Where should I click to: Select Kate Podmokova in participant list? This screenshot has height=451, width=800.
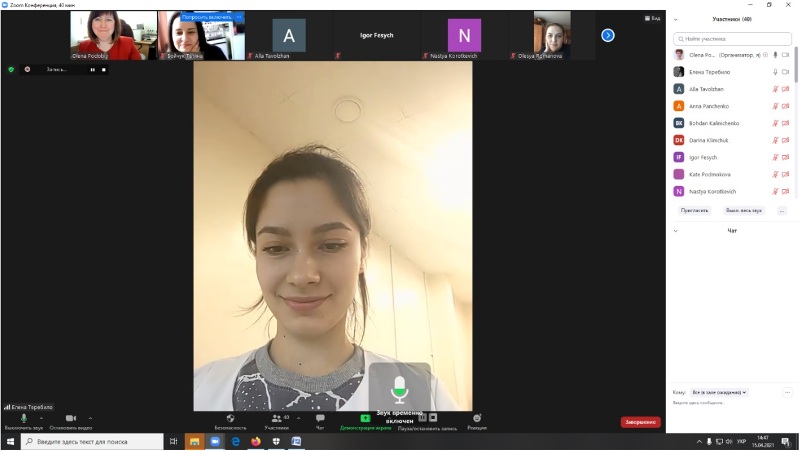click(732, 174)
